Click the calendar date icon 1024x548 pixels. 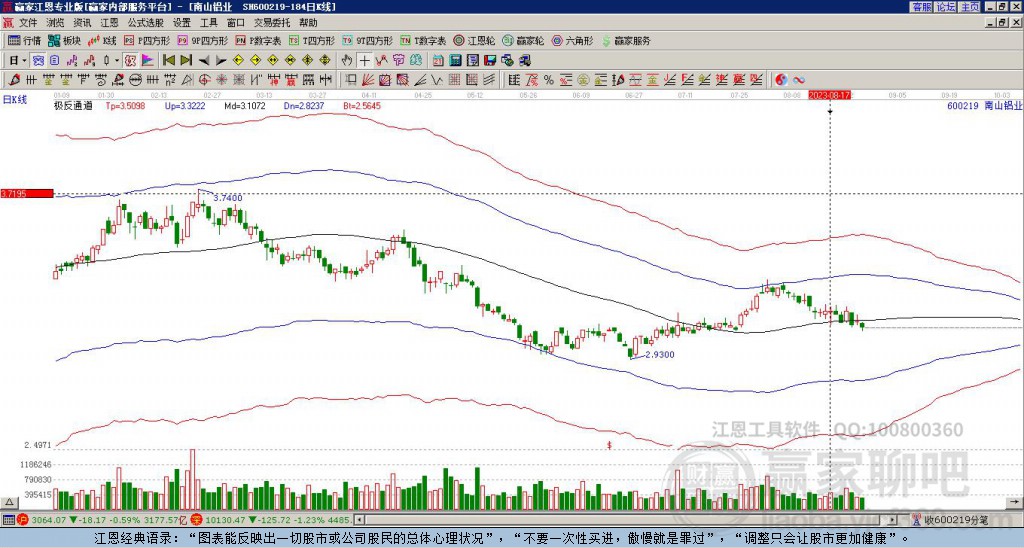(438, 61)
